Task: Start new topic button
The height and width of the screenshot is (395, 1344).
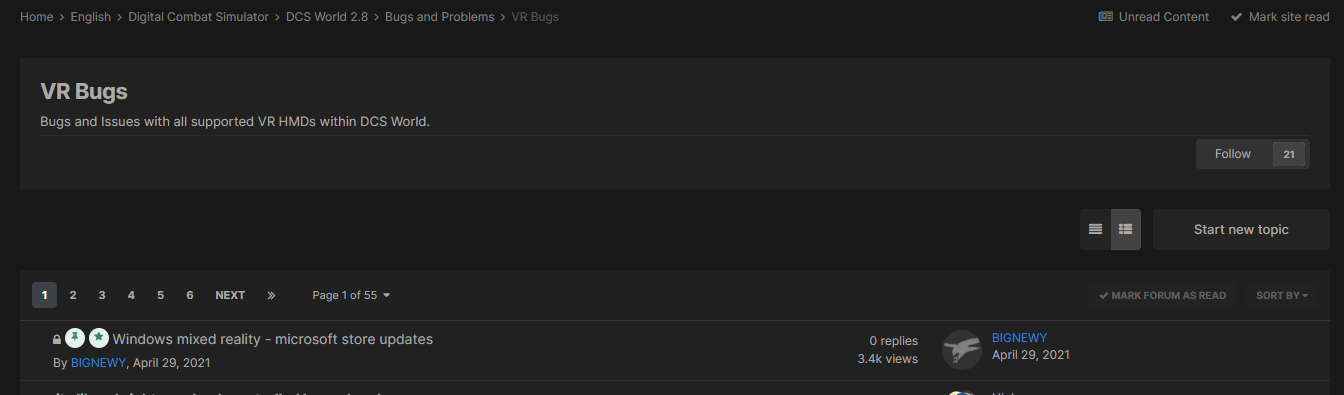Action: (1241, 229)
